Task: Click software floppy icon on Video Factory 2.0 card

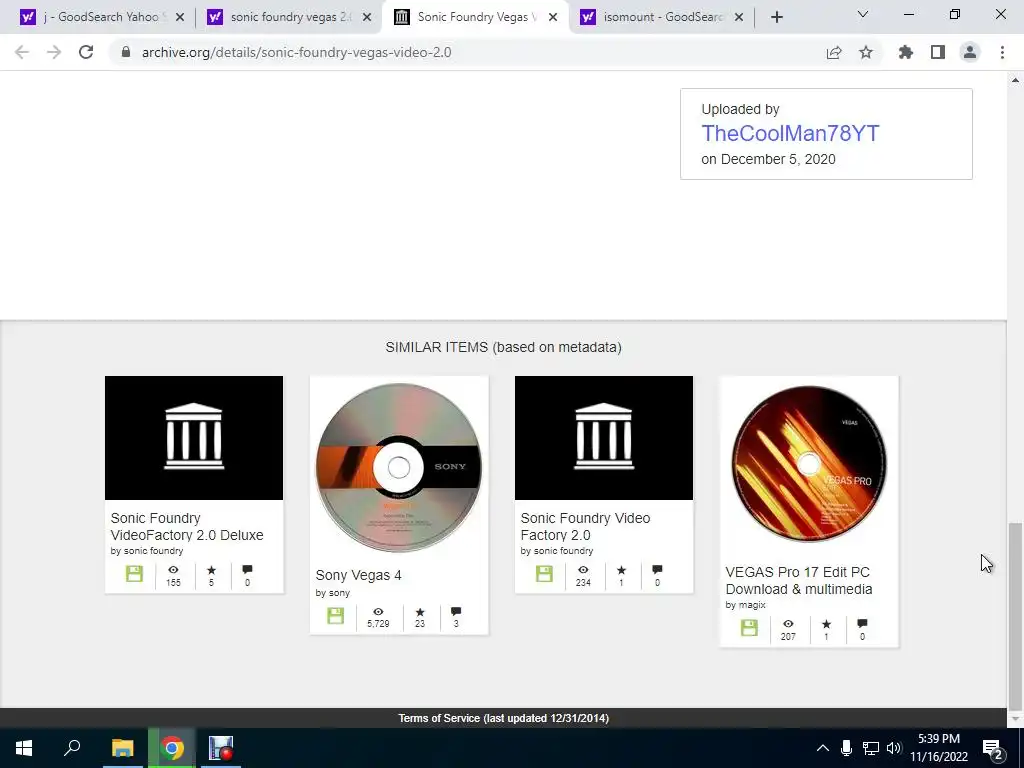Action: click(x=544, y=574)
